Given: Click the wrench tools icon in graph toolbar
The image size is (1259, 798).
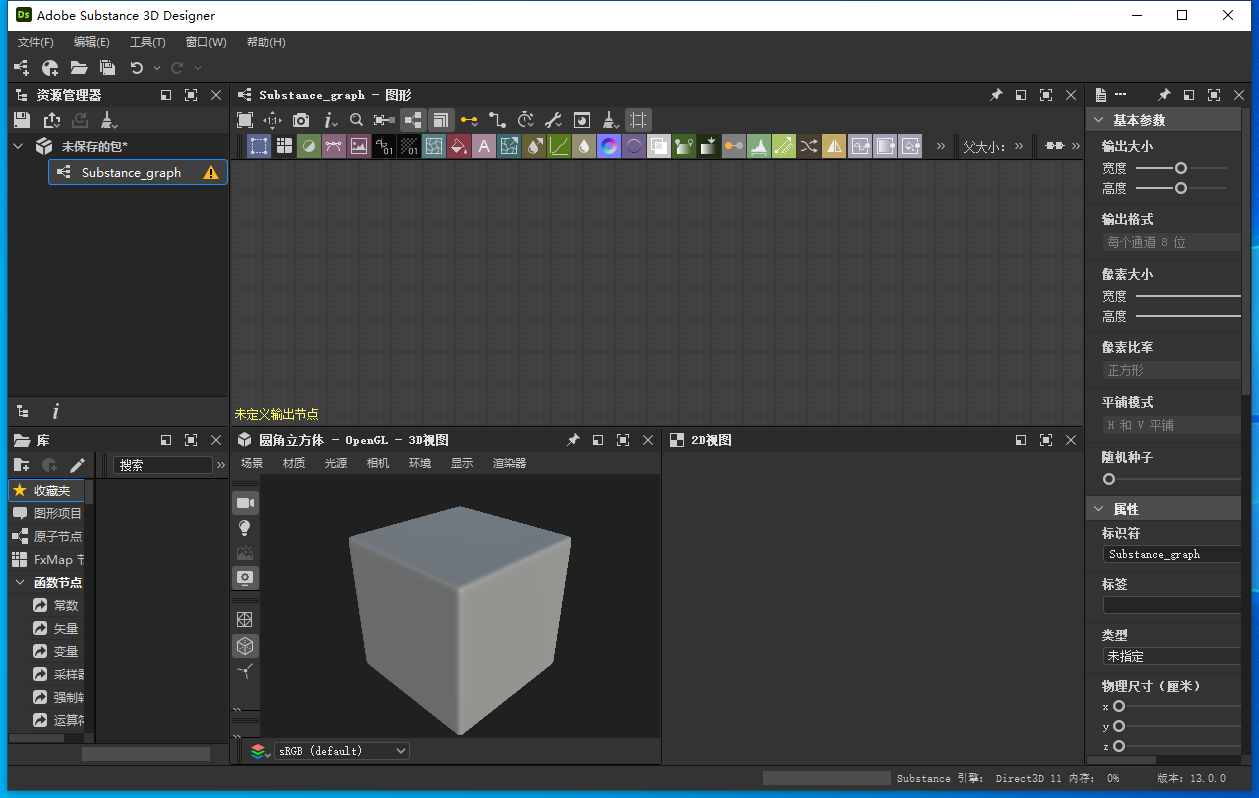Looking at the screenshot, I should click(x=553, y=120).
